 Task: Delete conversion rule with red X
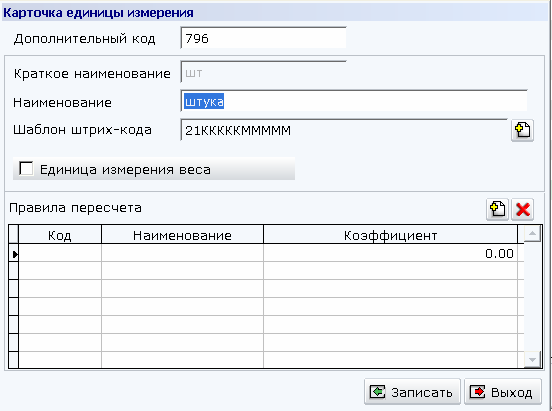tap(522, 210)
